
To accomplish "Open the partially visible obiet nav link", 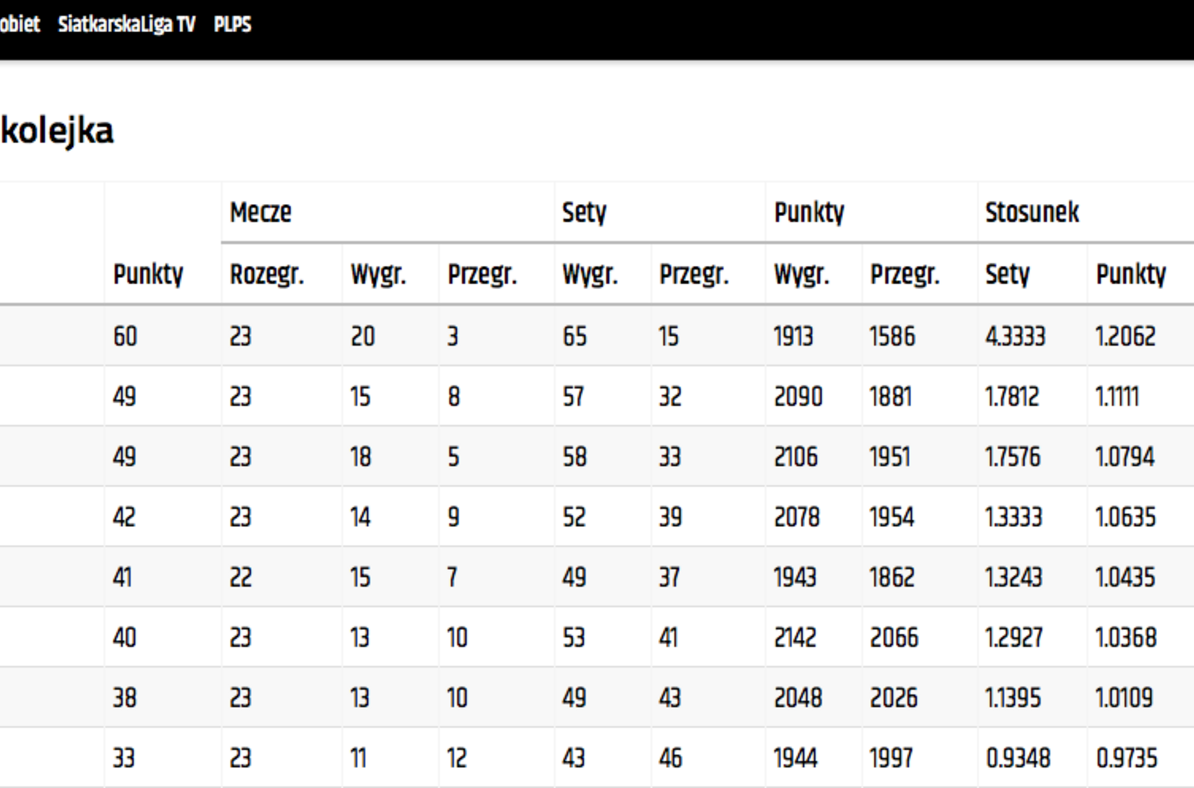I will click(x=20, y=24).
